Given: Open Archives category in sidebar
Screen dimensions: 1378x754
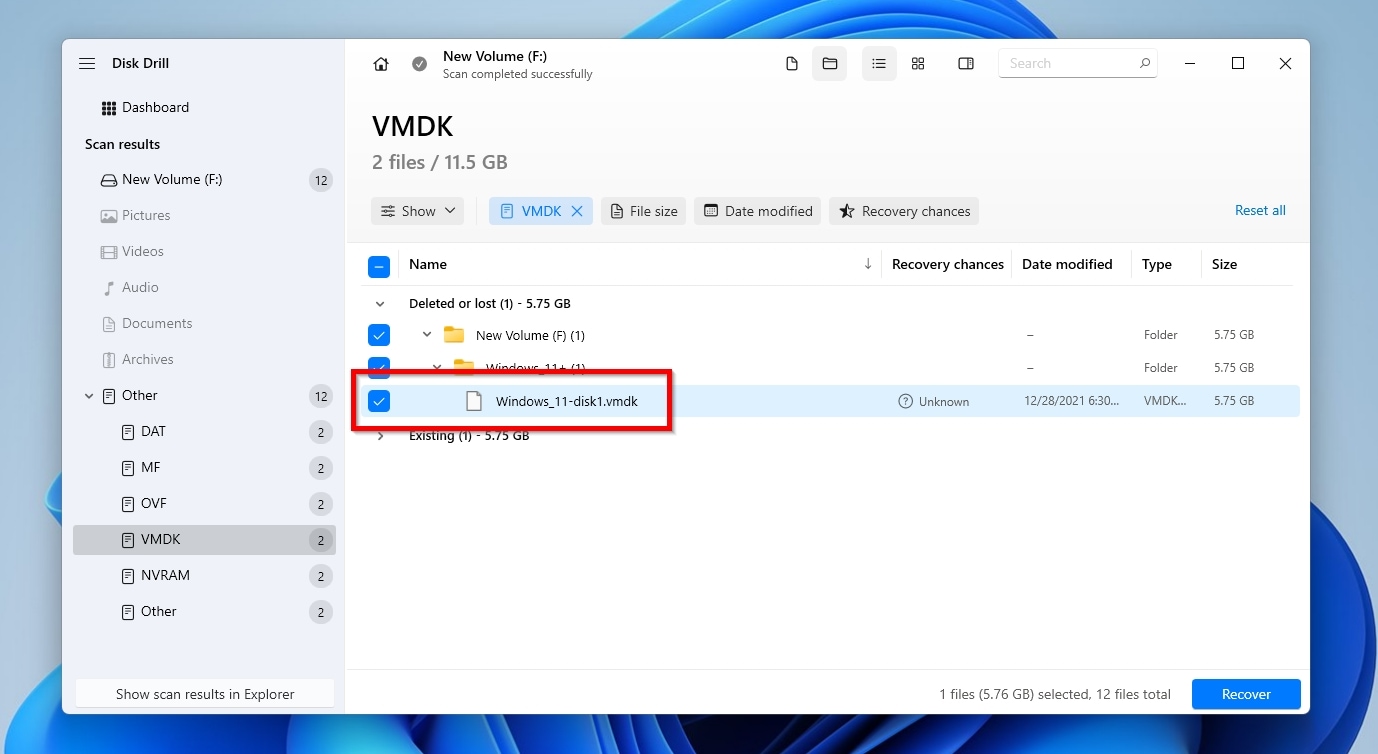Looking at the screenshot, I should click(204, 360).
